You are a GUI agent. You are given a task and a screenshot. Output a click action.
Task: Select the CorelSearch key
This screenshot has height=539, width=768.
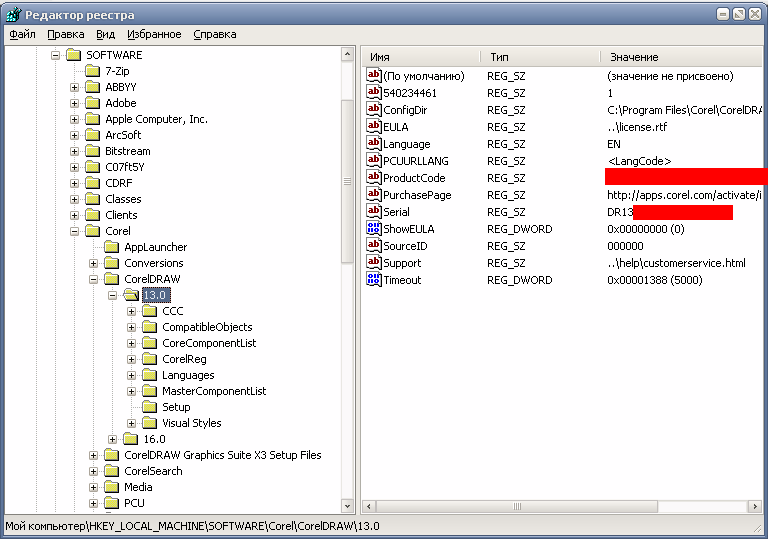[153, 471]
